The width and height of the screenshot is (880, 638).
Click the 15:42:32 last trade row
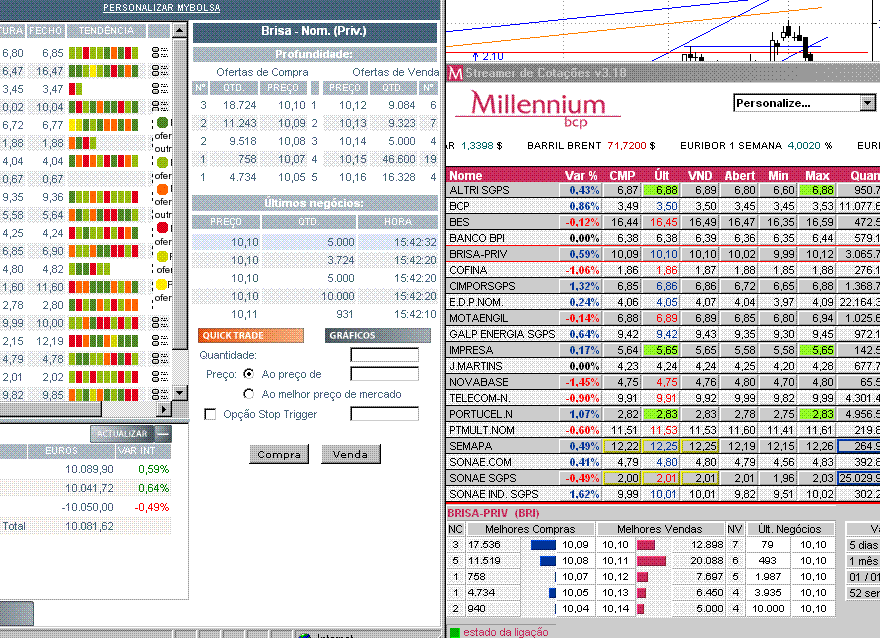315,242
